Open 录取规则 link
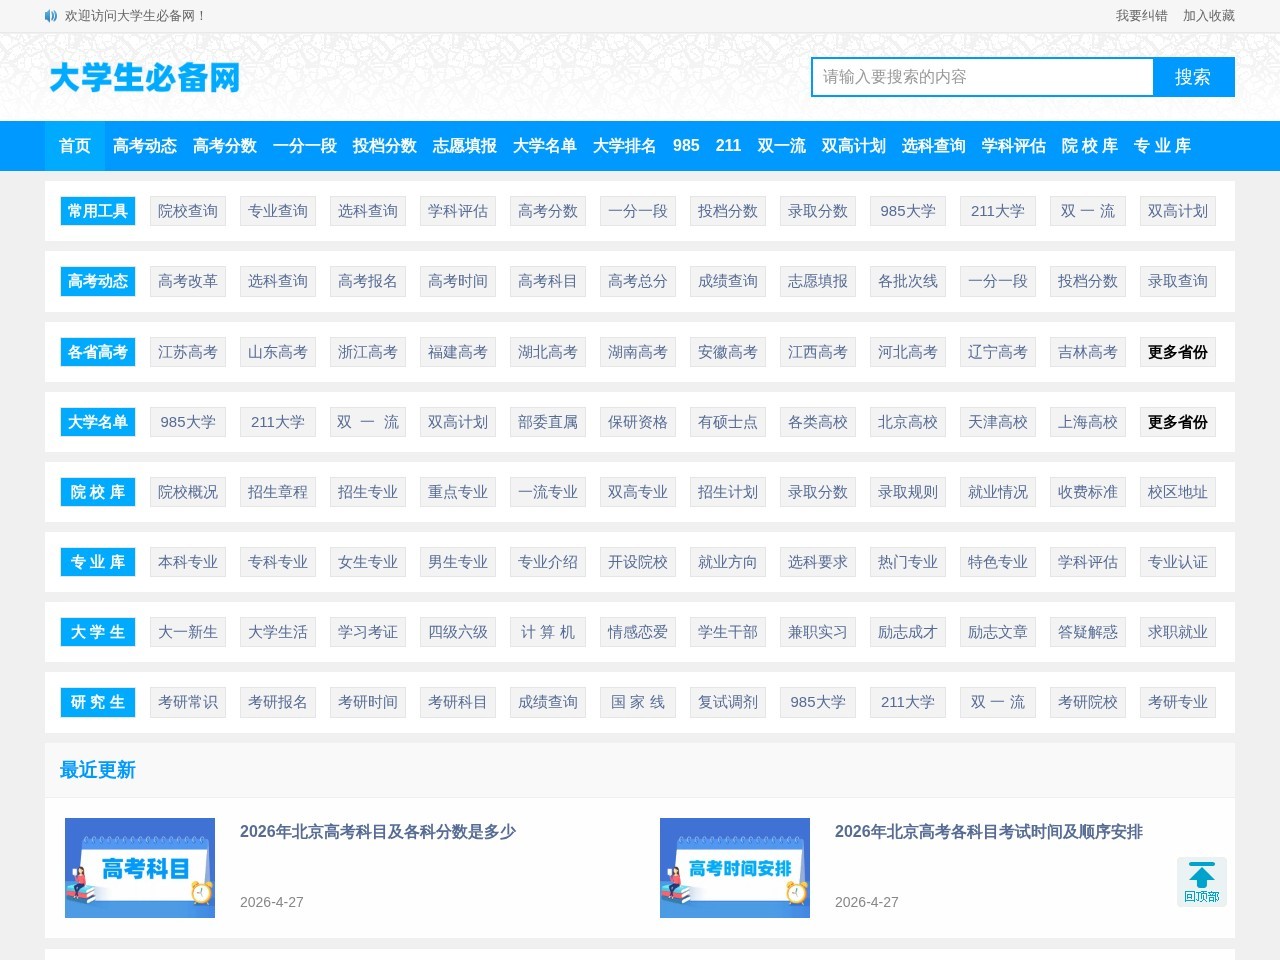The width and height of the screenshot is (1280, 960). [x=908, y=492]
